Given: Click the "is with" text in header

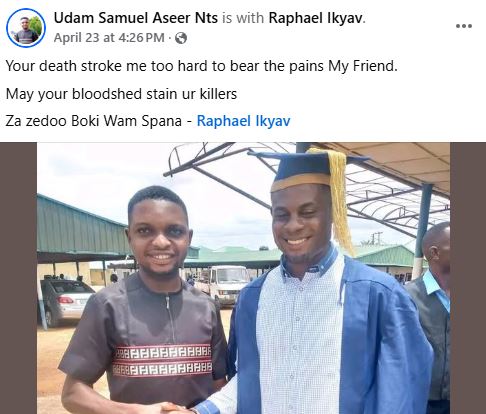Looking at the screenshot, I should click(x=243, y=18).
